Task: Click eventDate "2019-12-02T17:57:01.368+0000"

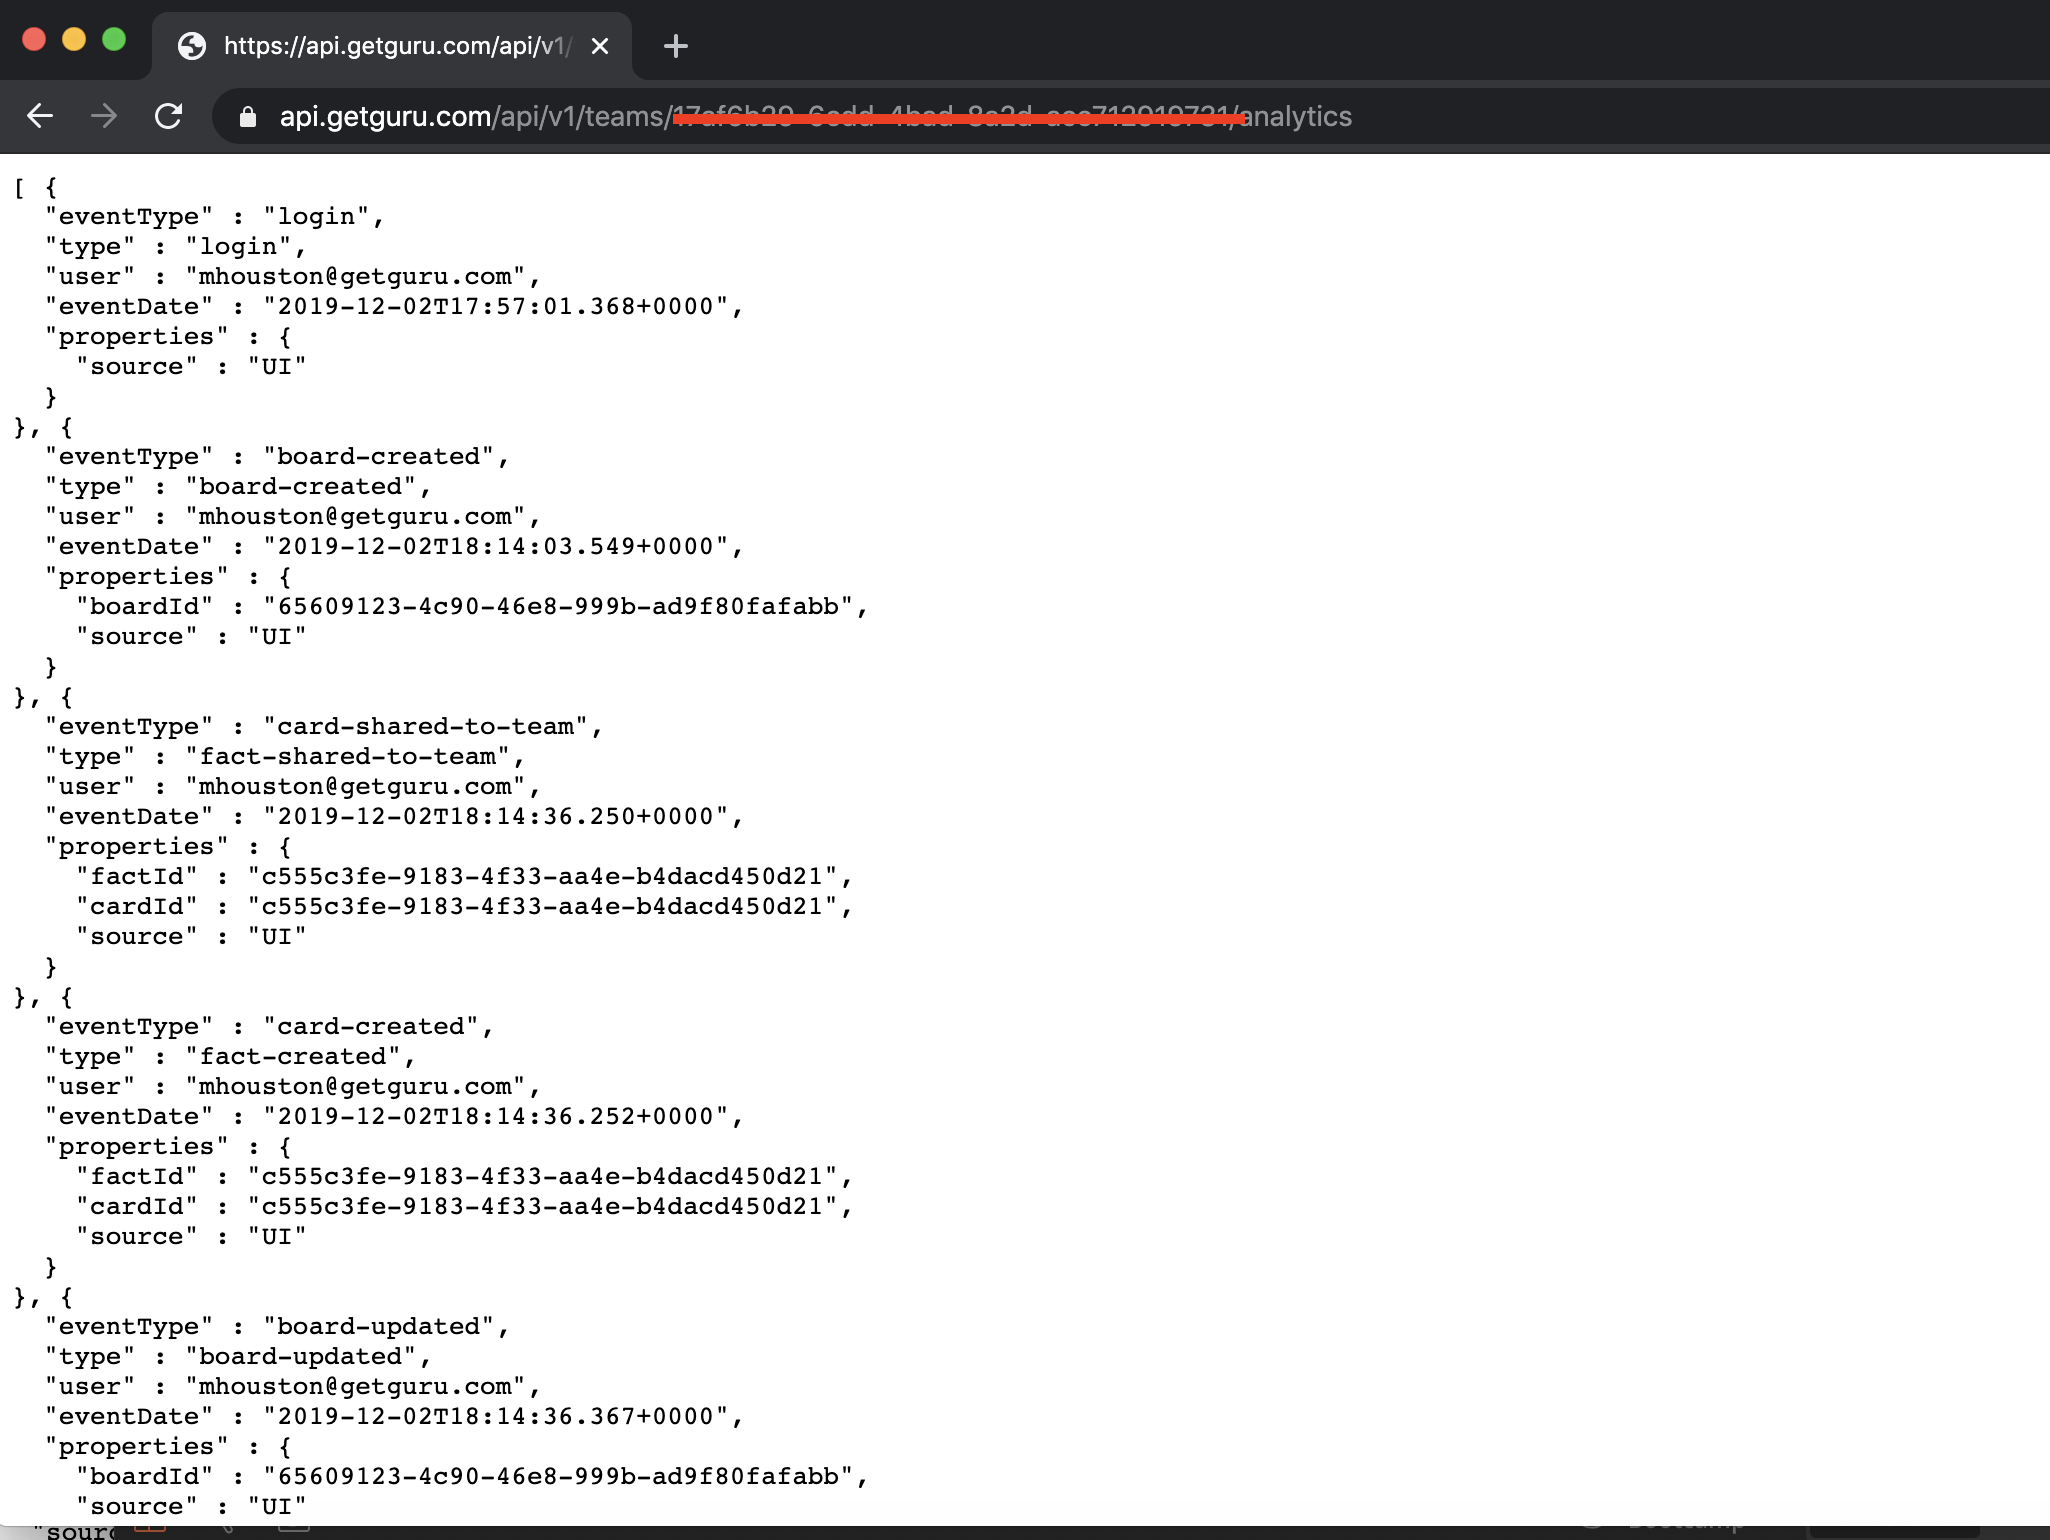Action: 496,307
